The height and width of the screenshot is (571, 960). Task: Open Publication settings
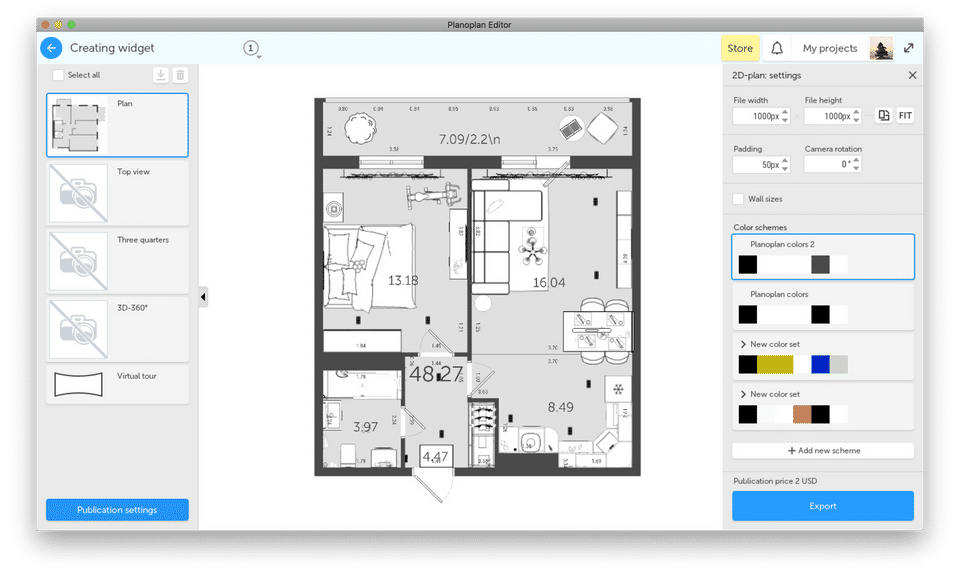(x=117, y=510)
